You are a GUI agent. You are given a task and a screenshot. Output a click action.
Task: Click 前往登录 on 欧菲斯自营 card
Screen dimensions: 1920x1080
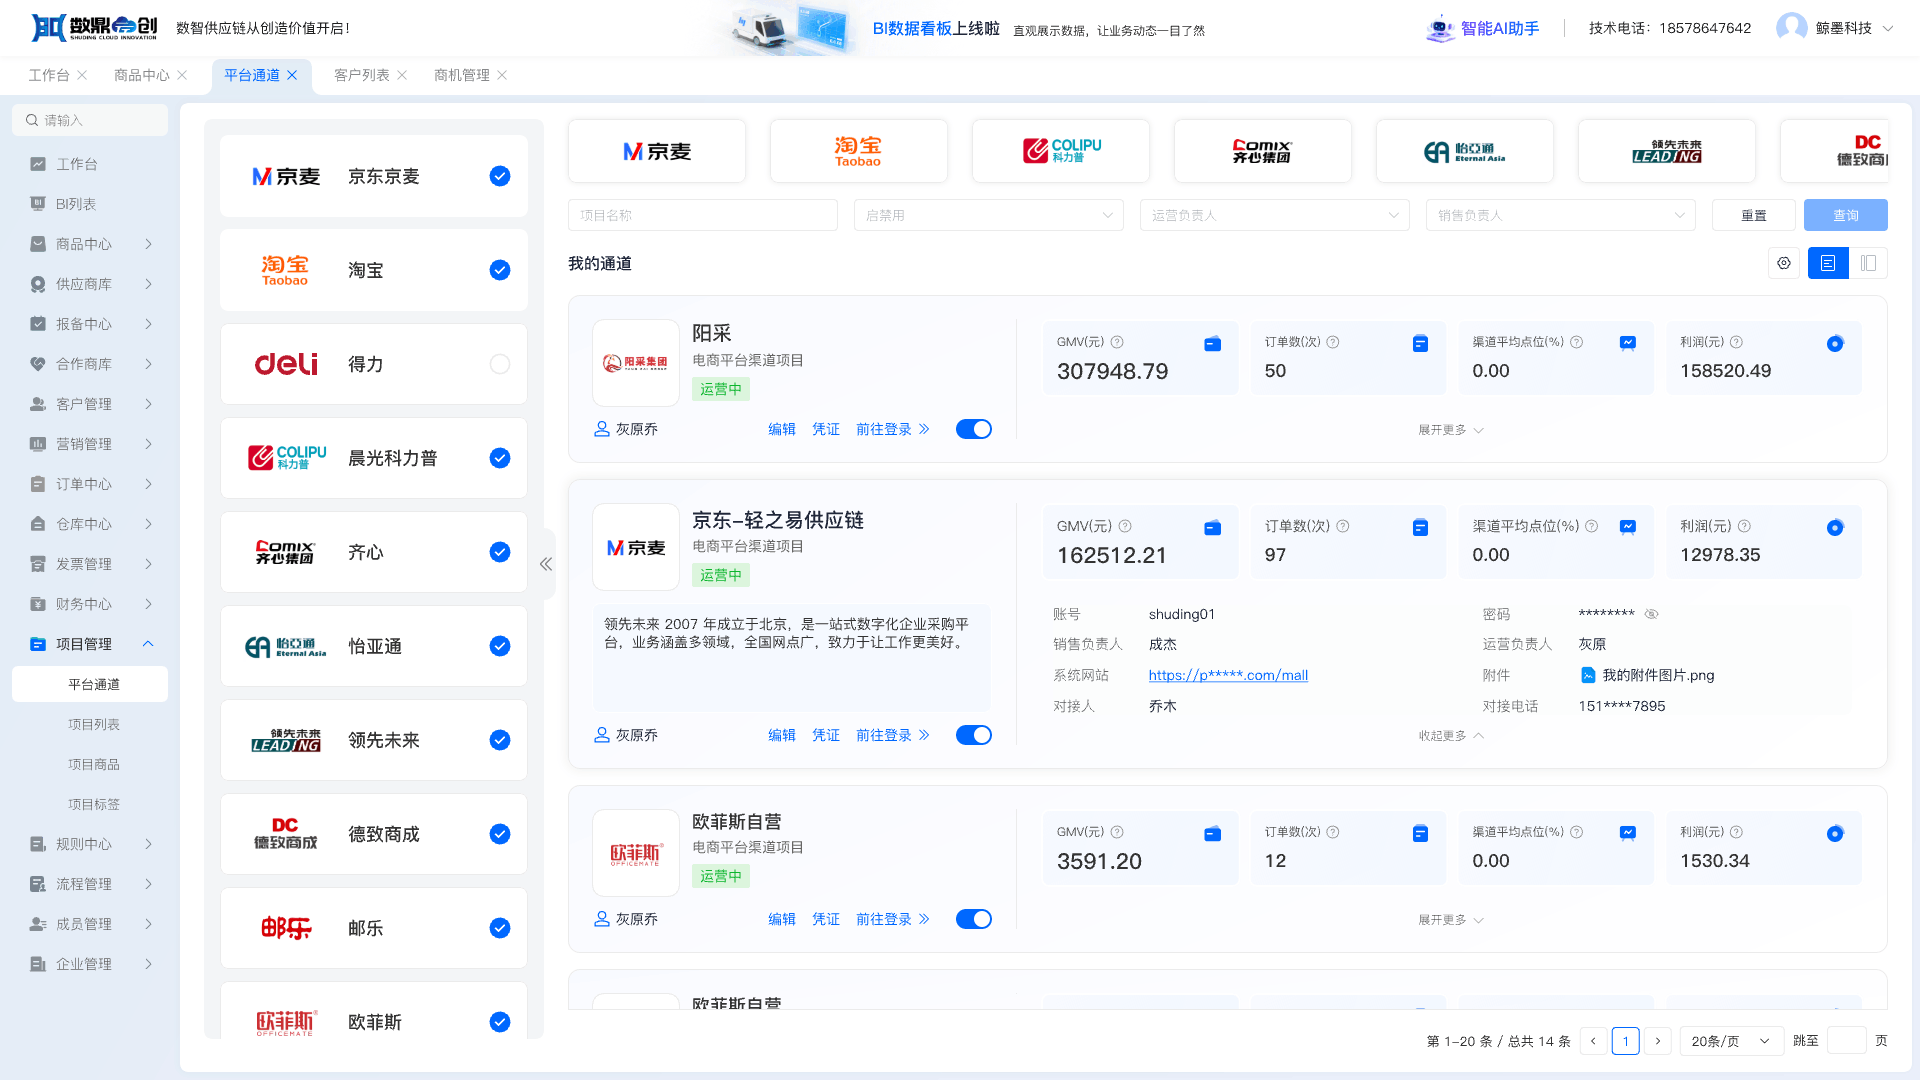pos(893,919)
